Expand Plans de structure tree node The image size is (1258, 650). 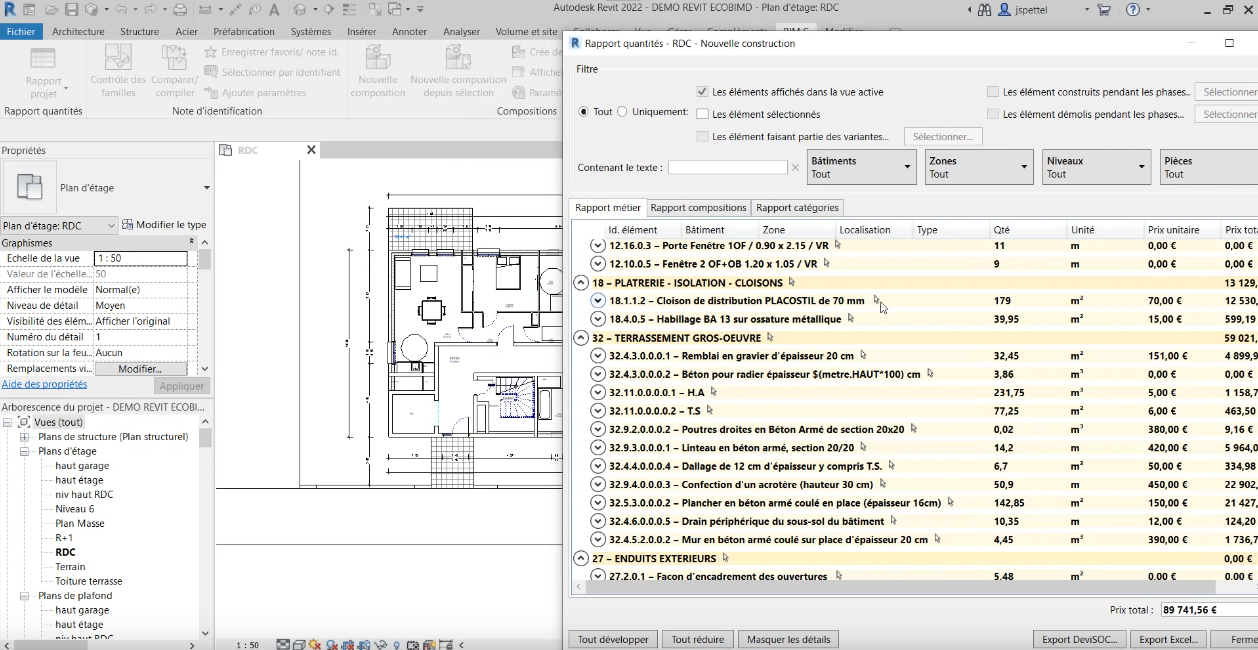(x=24, y=437)
